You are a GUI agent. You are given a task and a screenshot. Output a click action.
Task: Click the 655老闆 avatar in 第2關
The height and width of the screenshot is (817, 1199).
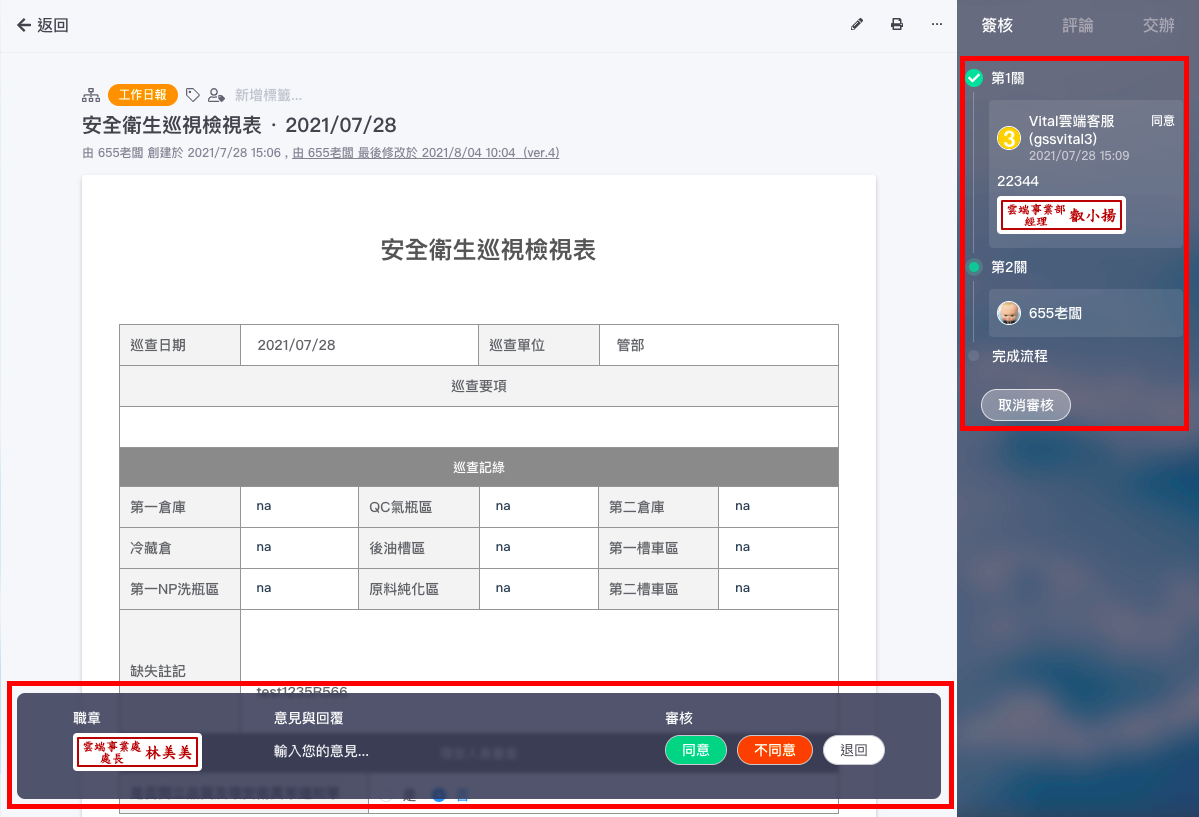coord(1009,313)
